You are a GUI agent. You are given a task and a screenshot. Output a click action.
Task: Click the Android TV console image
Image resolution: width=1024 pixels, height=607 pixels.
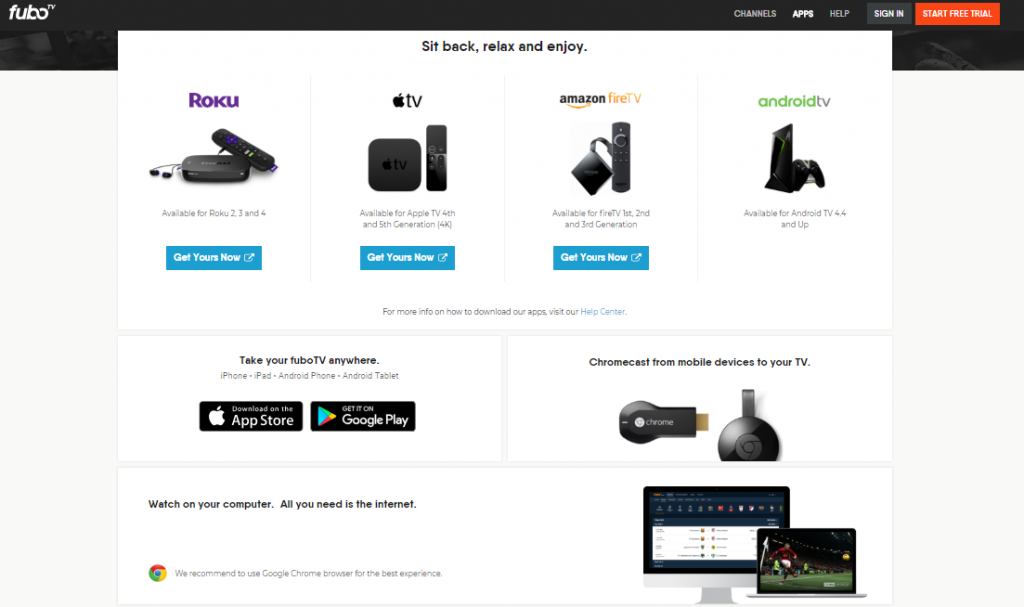click(x=794, y=158)
